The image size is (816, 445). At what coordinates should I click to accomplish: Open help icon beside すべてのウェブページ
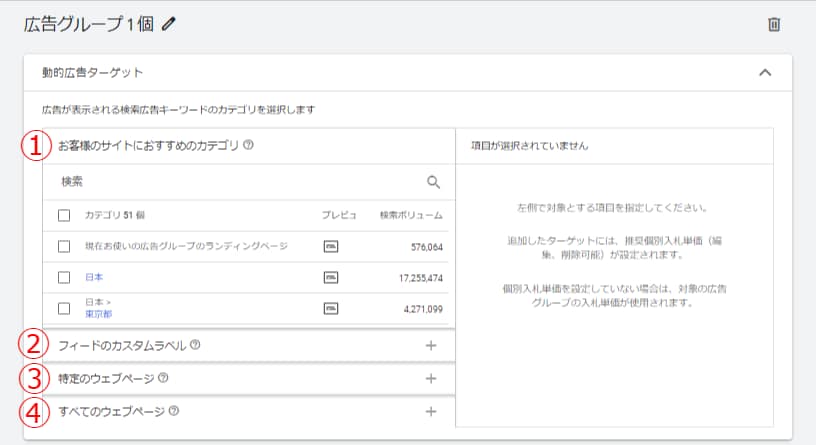point(174,410)
